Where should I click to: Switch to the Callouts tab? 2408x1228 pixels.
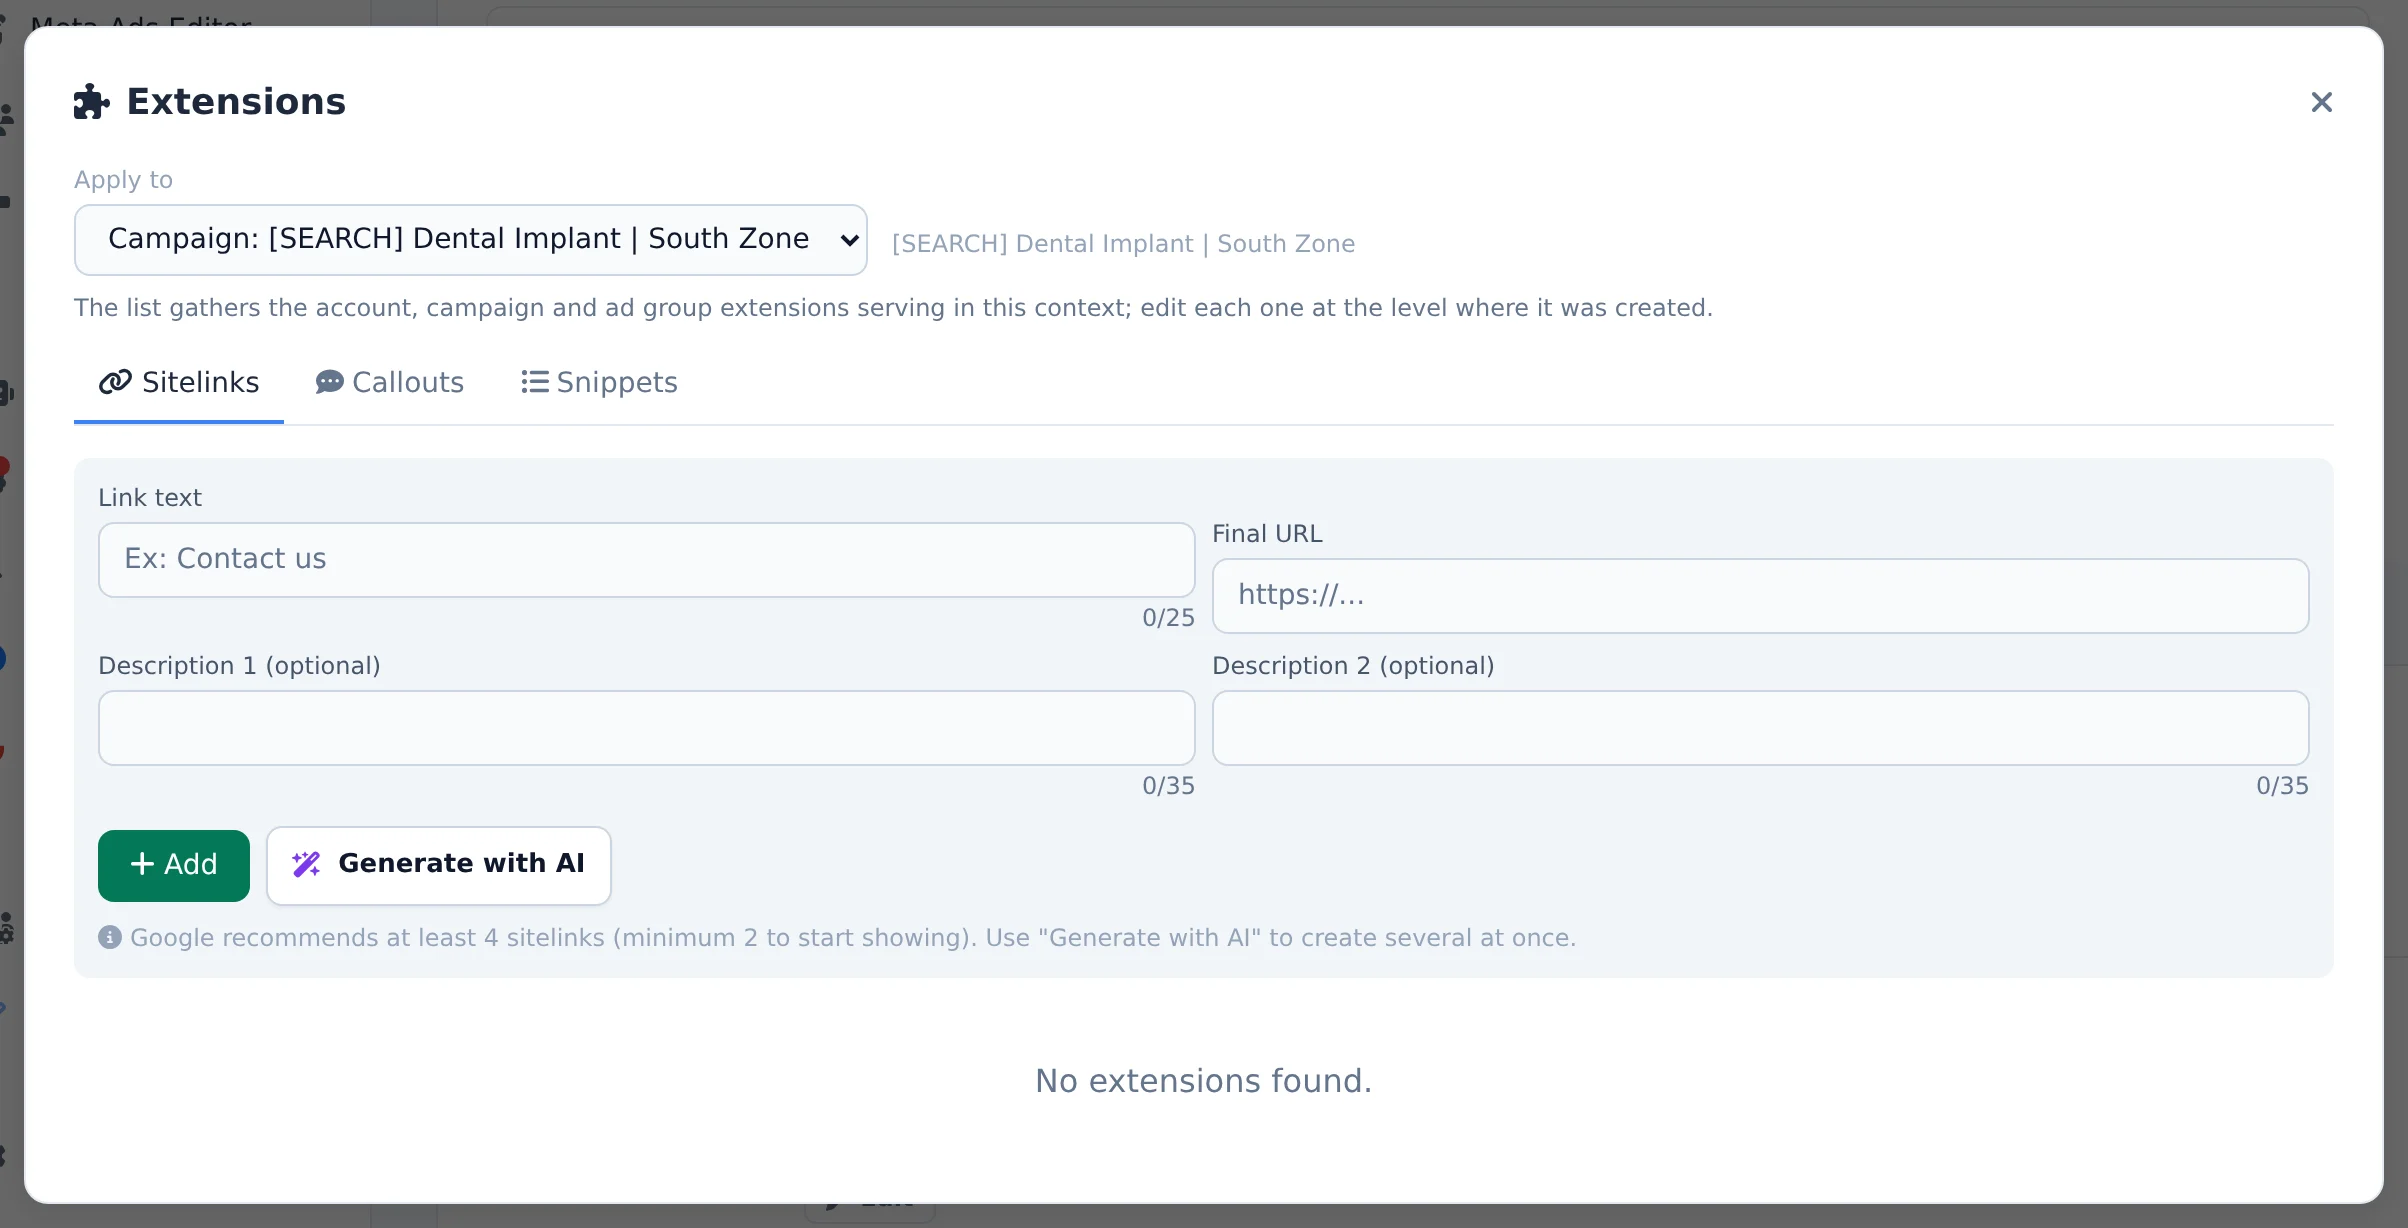[x=390, y=383]
